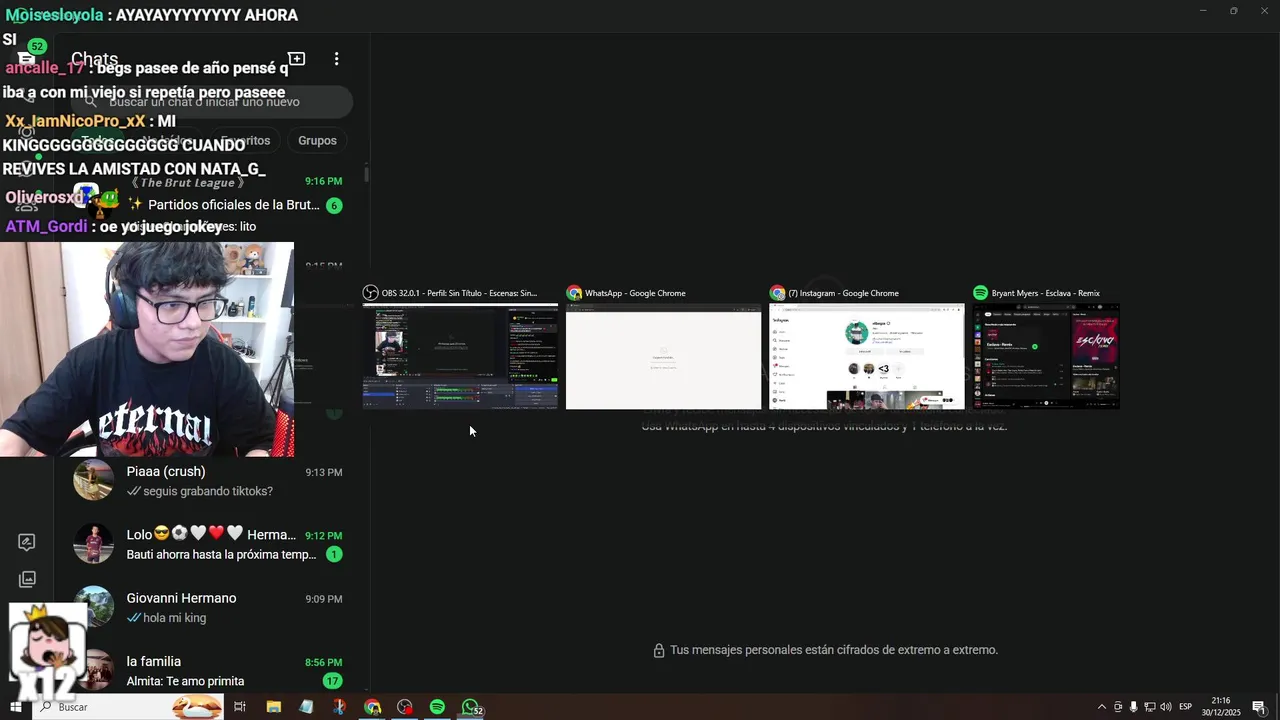This screenshot has height=720, width=1280.
Task: Open Spotify from the taskbar
Action: 437,707
